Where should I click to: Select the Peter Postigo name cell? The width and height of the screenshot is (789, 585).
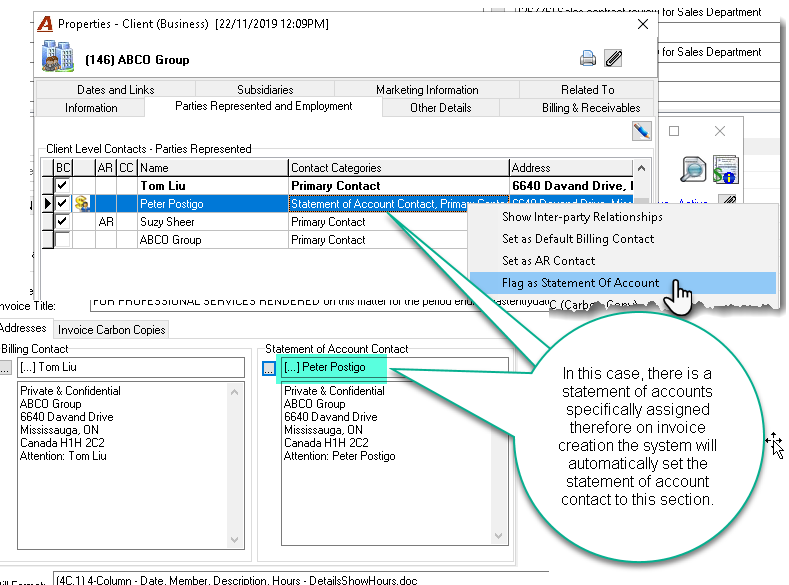[213, 204]
